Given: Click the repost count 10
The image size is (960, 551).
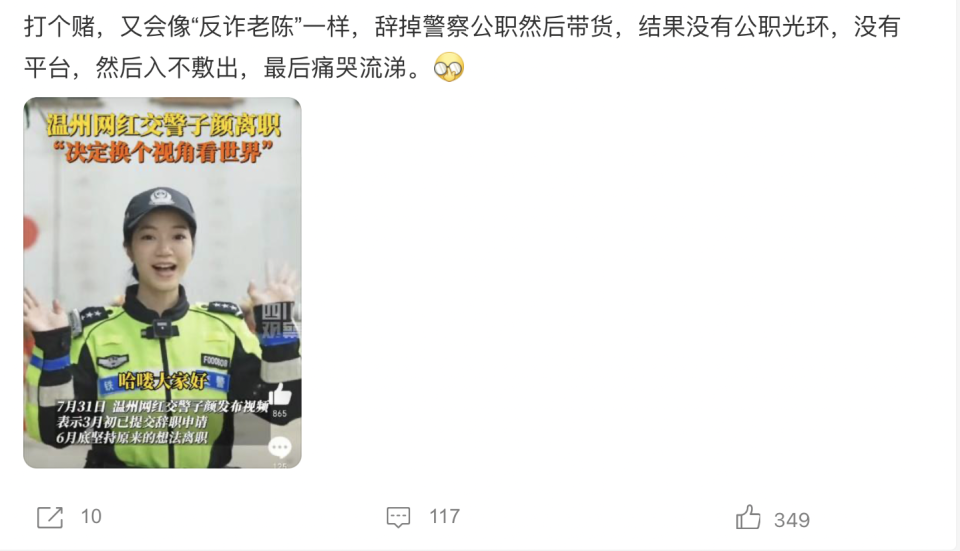Looking at the screenshot, I should pos(91,517).
